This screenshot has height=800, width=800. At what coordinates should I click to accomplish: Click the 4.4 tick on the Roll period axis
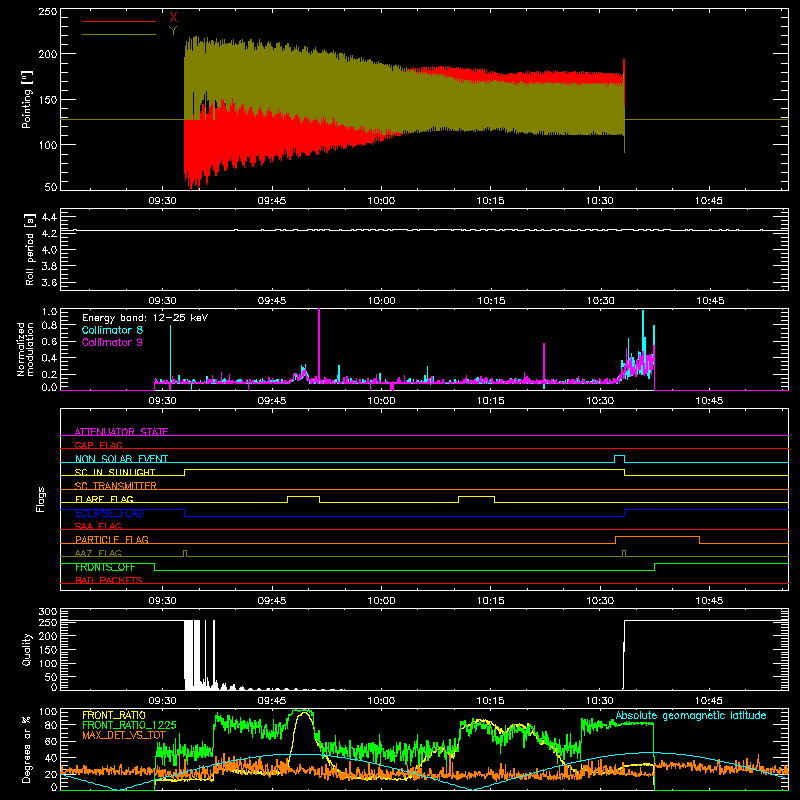(49, 217)
